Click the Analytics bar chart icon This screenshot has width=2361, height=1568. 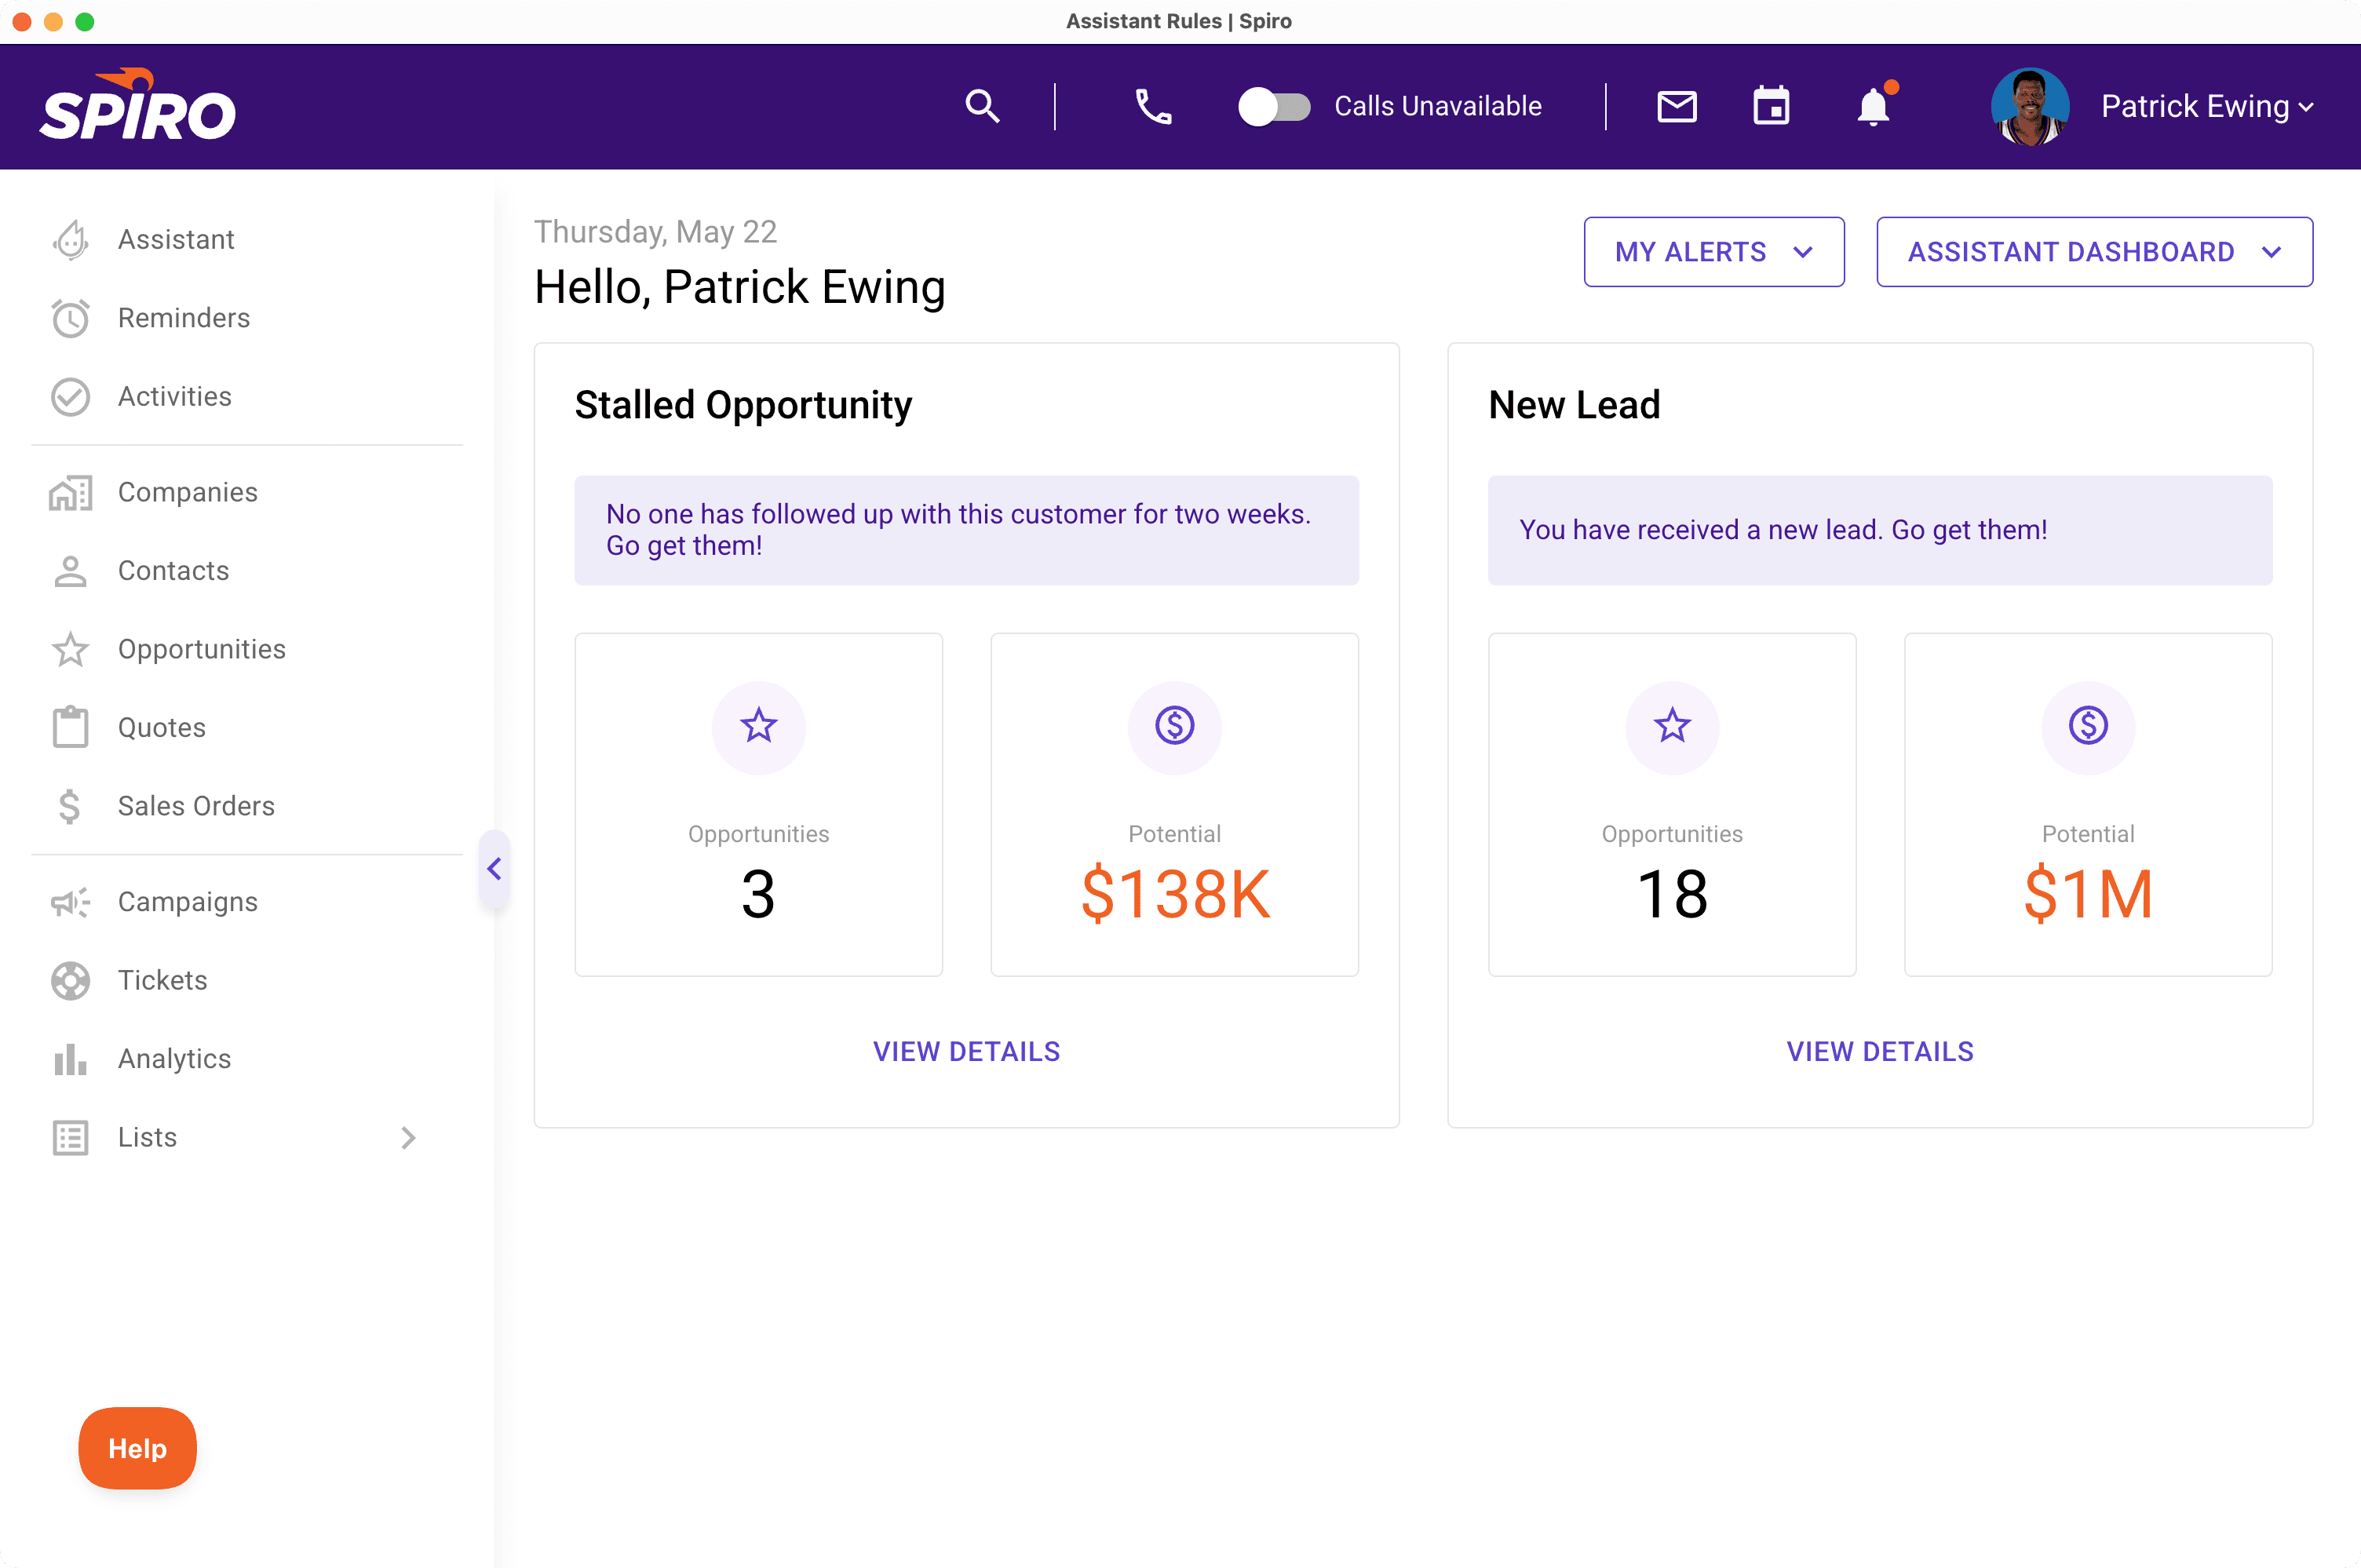[x=71, y=1059]
